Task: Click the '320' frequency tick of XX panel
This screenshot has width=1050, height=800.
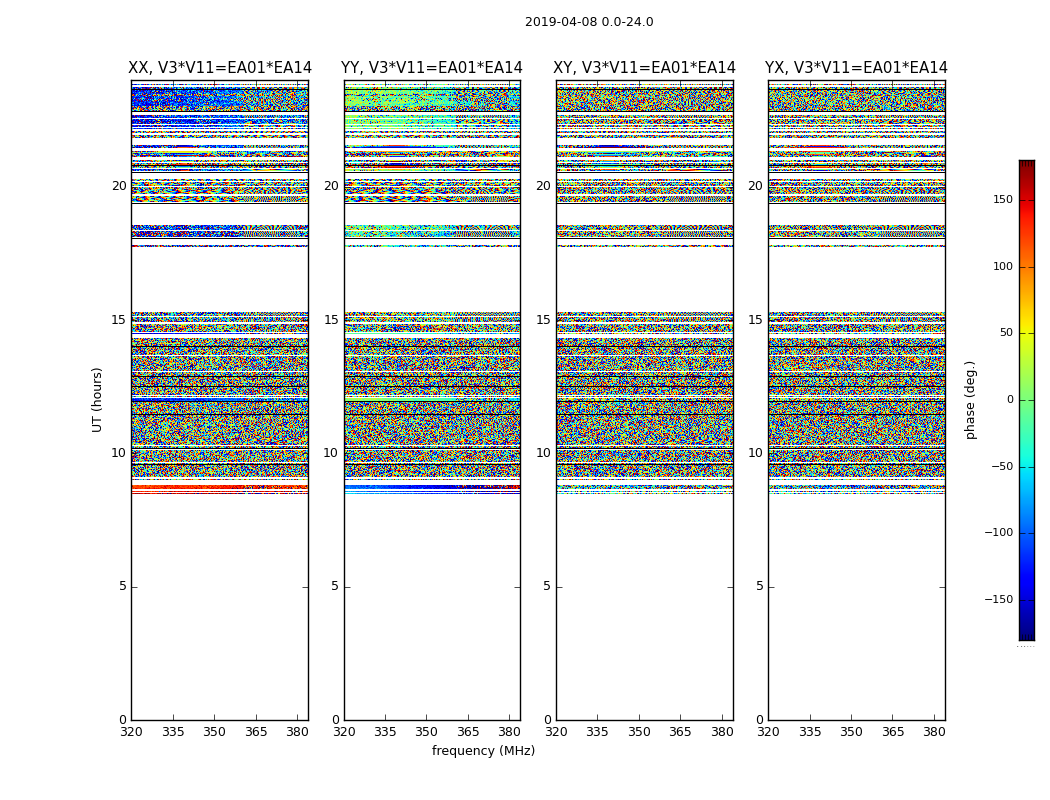Action: click(131, 732)
